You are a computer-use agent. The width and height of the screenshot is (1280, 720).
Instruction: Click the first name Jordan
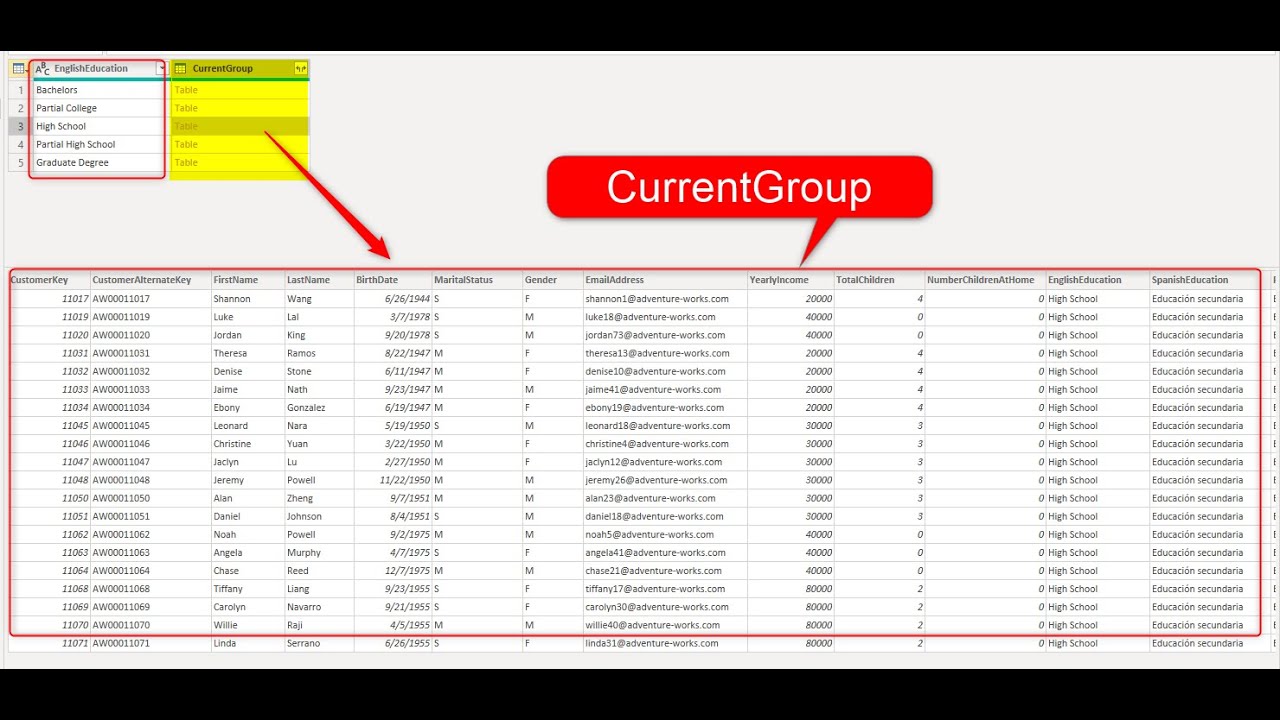click(x=227, y=335)
